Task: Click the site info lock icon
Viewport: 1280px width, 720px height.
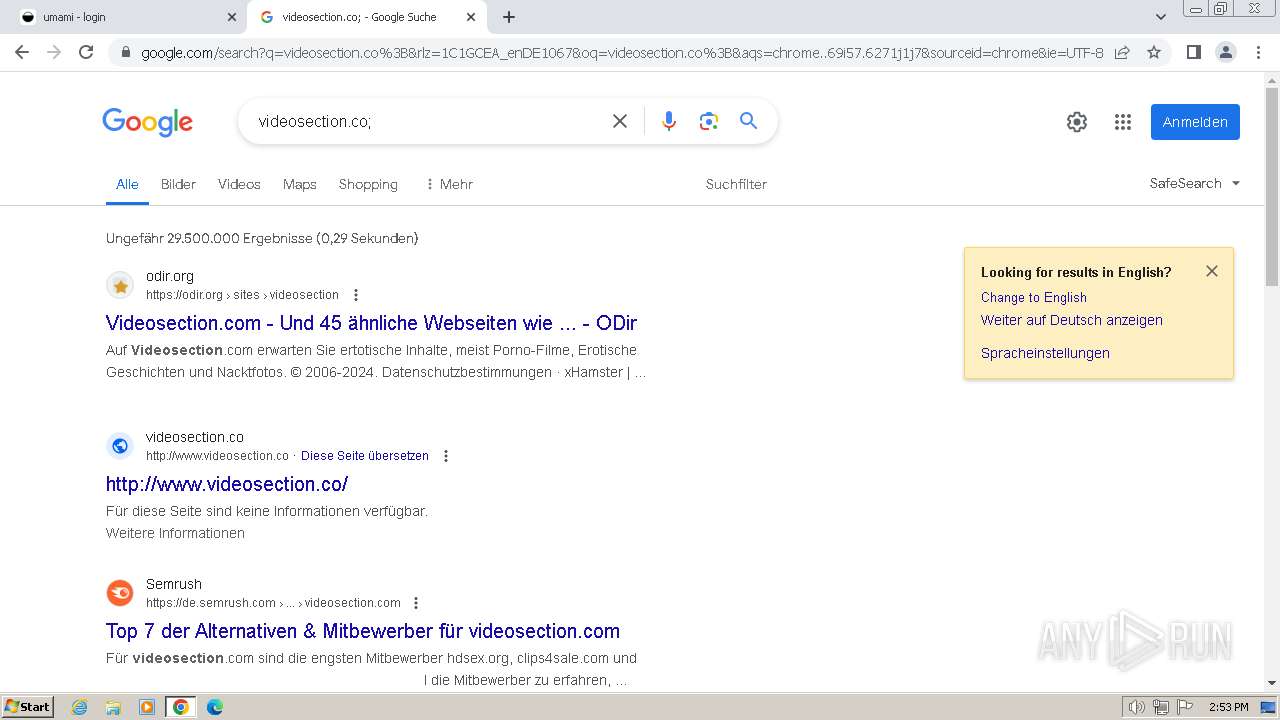Action: [126, 52]
